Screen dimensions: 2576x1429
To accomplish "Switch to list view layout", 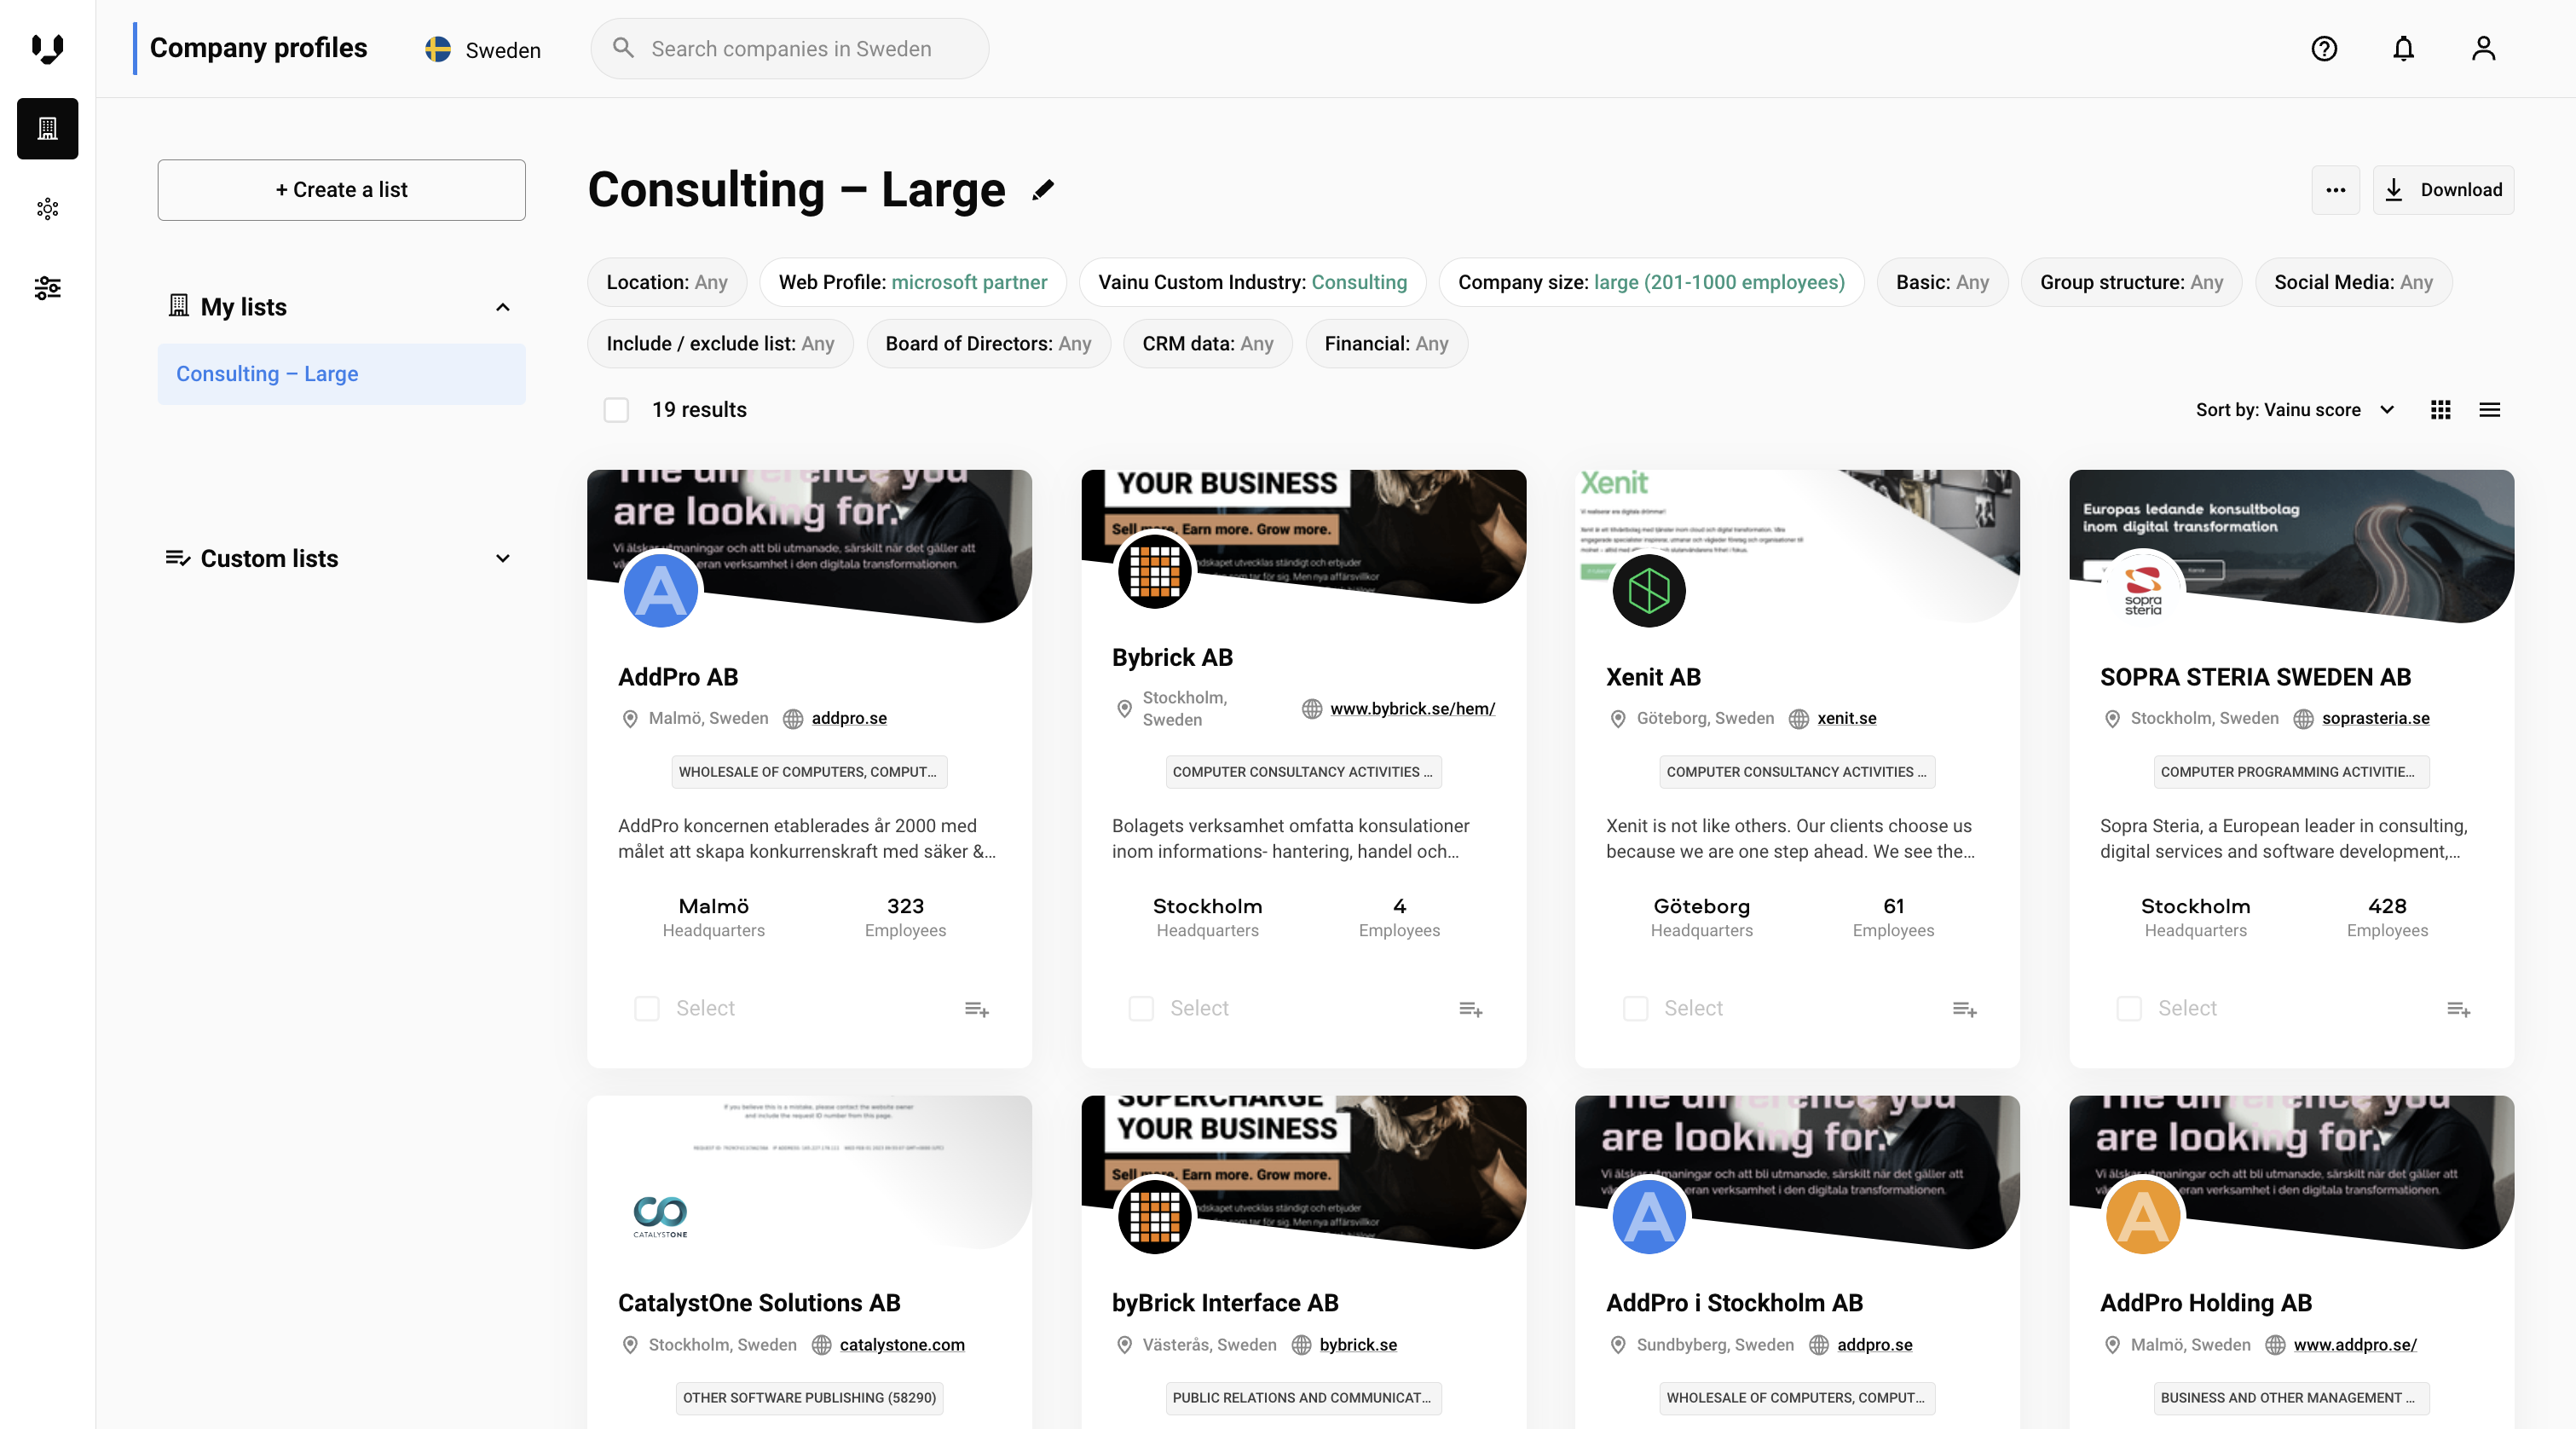I will tap(2491, 410).
